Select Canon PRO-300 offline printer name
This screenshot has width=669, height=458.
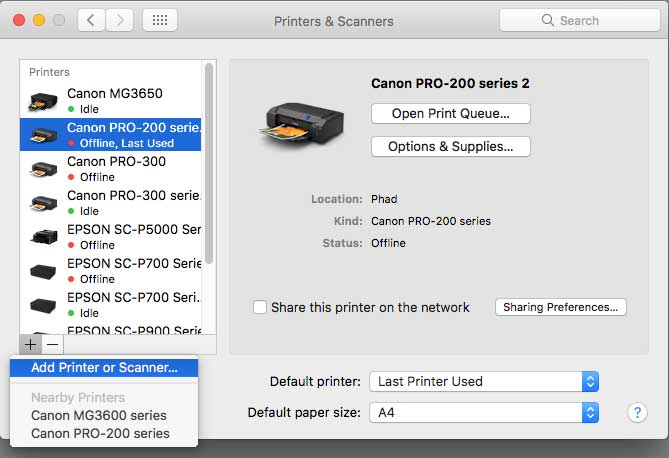pyautogui.click(x=116, y=161)
